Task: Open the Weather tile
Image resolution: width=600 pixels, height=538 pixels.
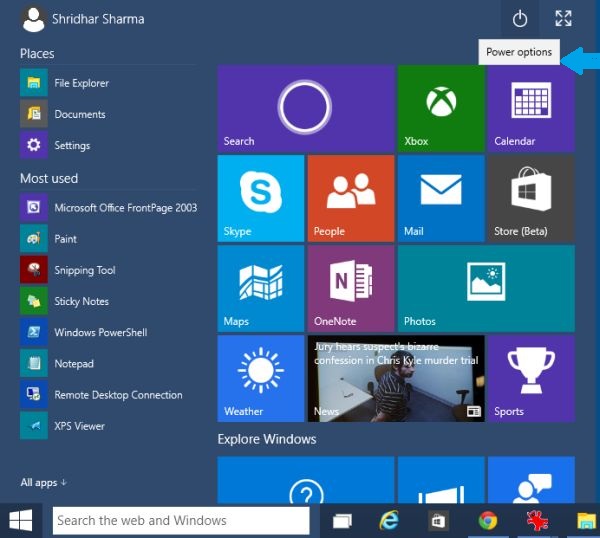Action: (261, 378)
